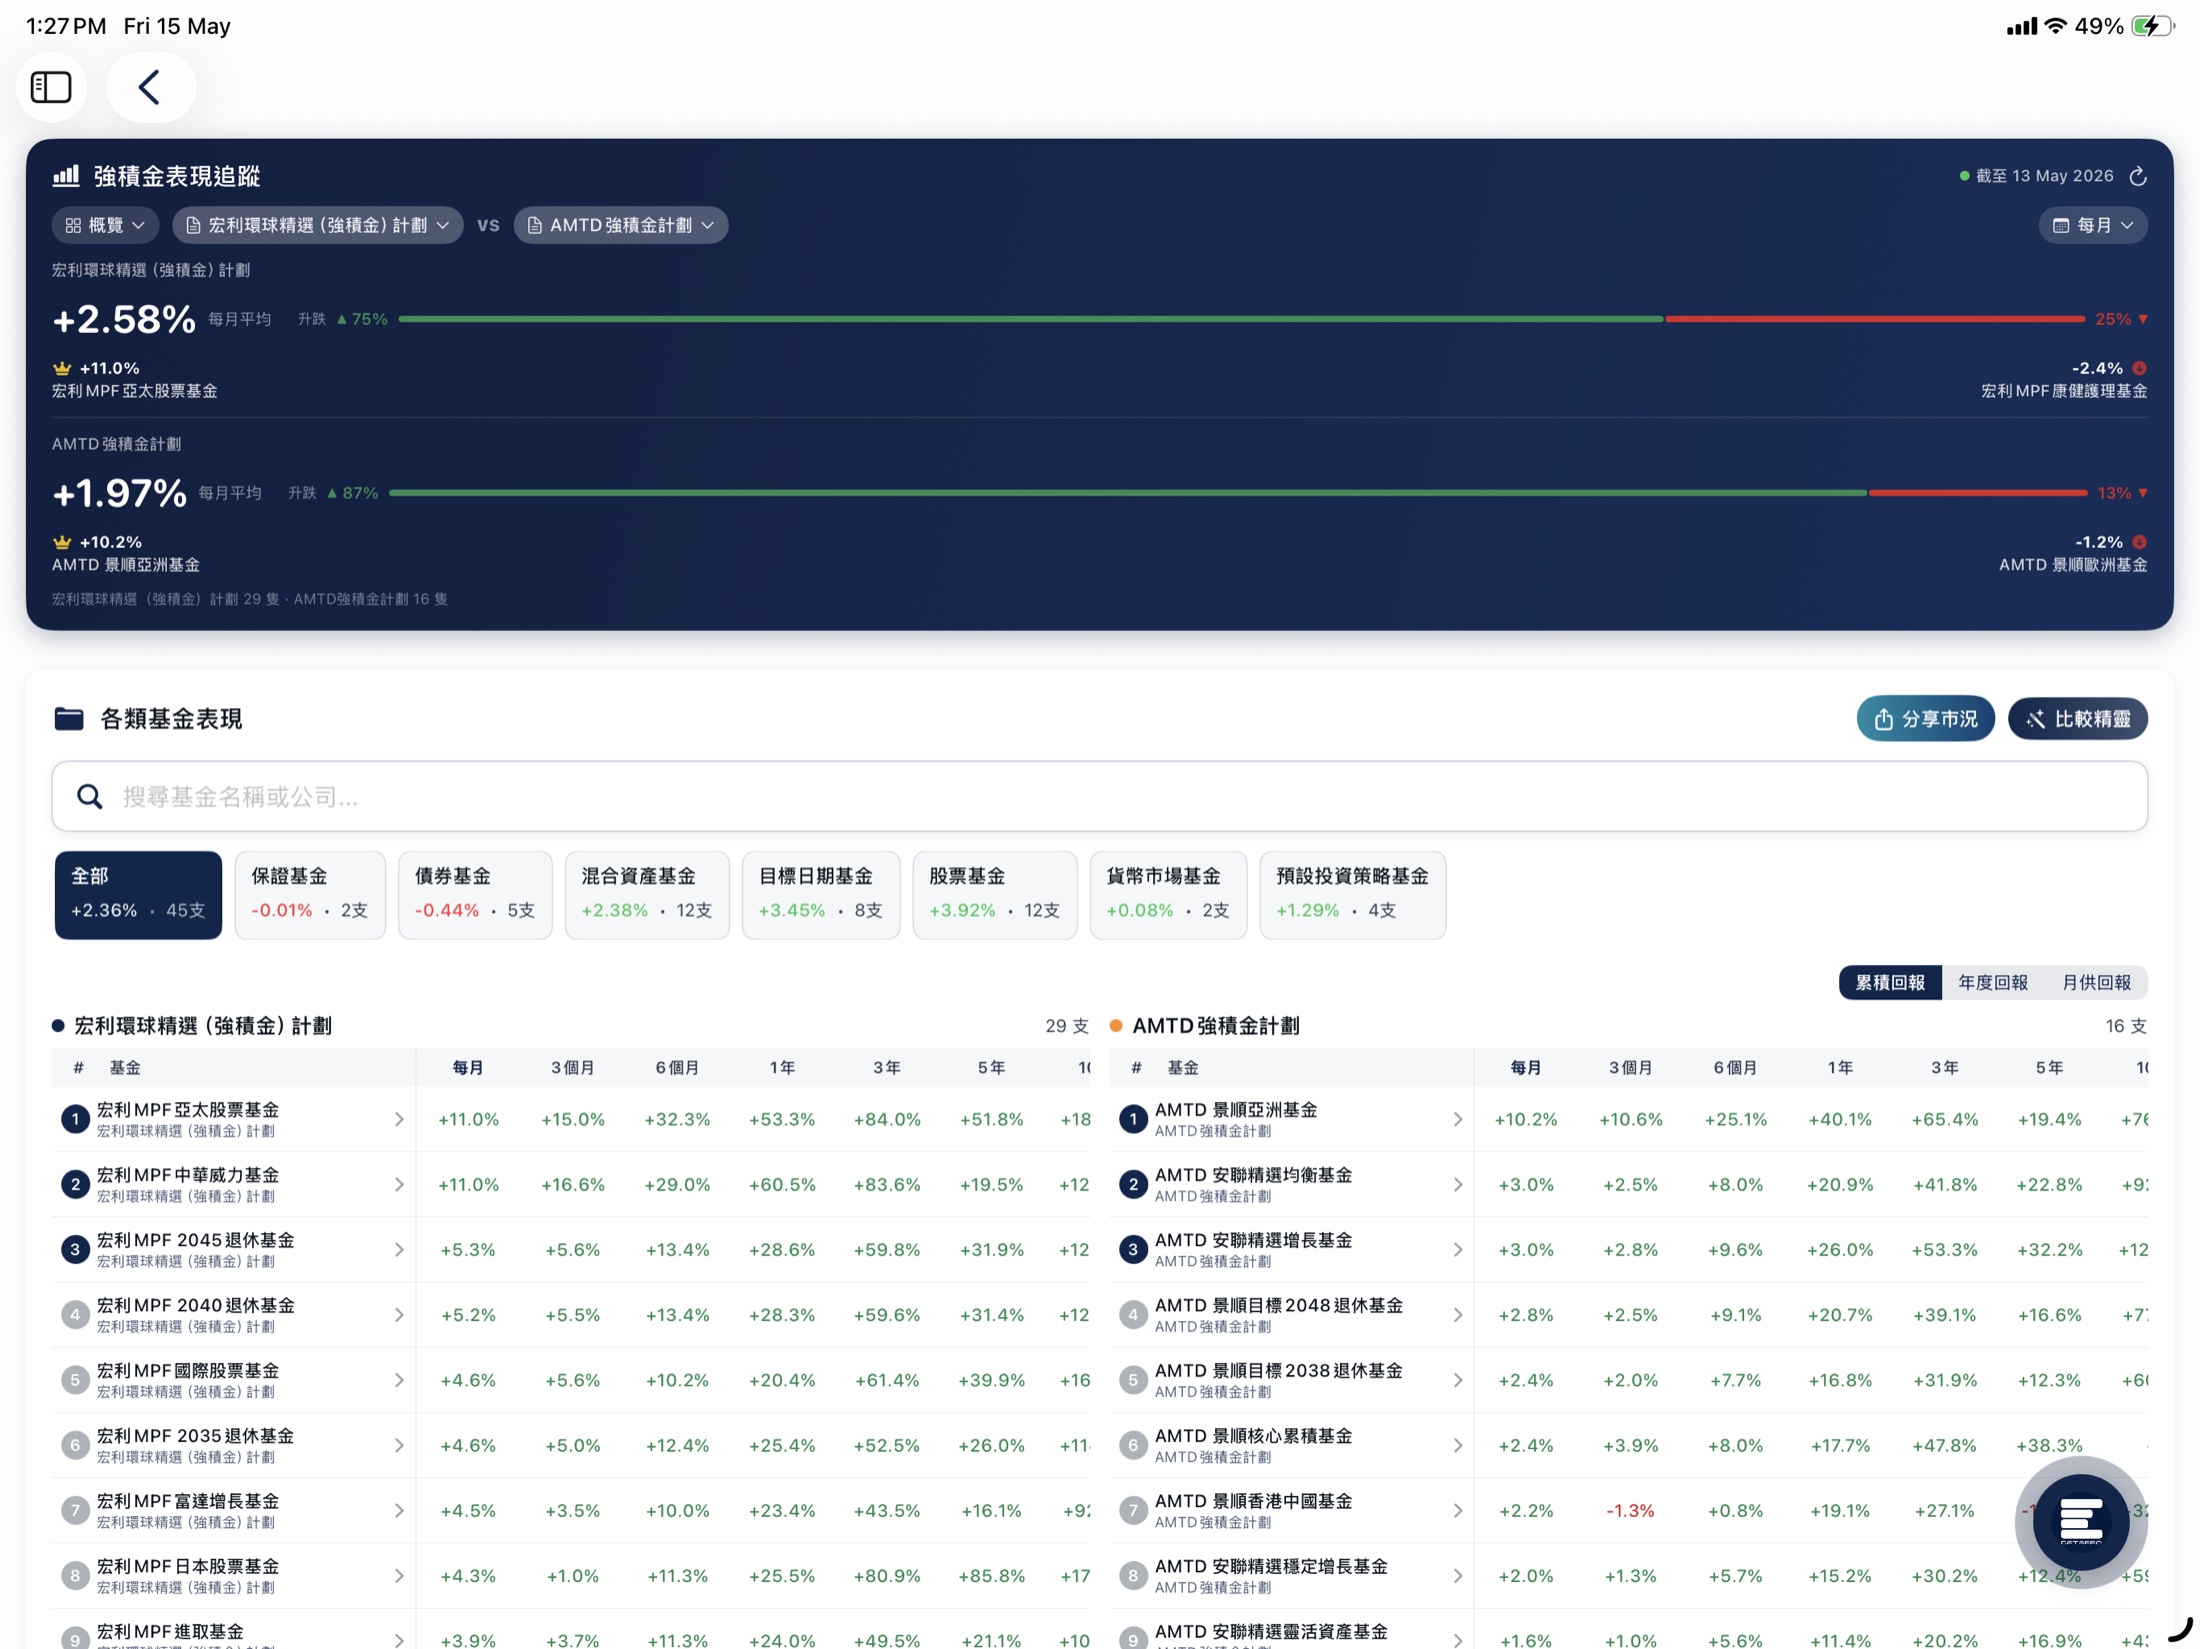Image resolution: width=2200 pixels, height=1649 pixels.
Task: Launch the 比較精靈 comparison wizard
Action: tap(2077, 718)
